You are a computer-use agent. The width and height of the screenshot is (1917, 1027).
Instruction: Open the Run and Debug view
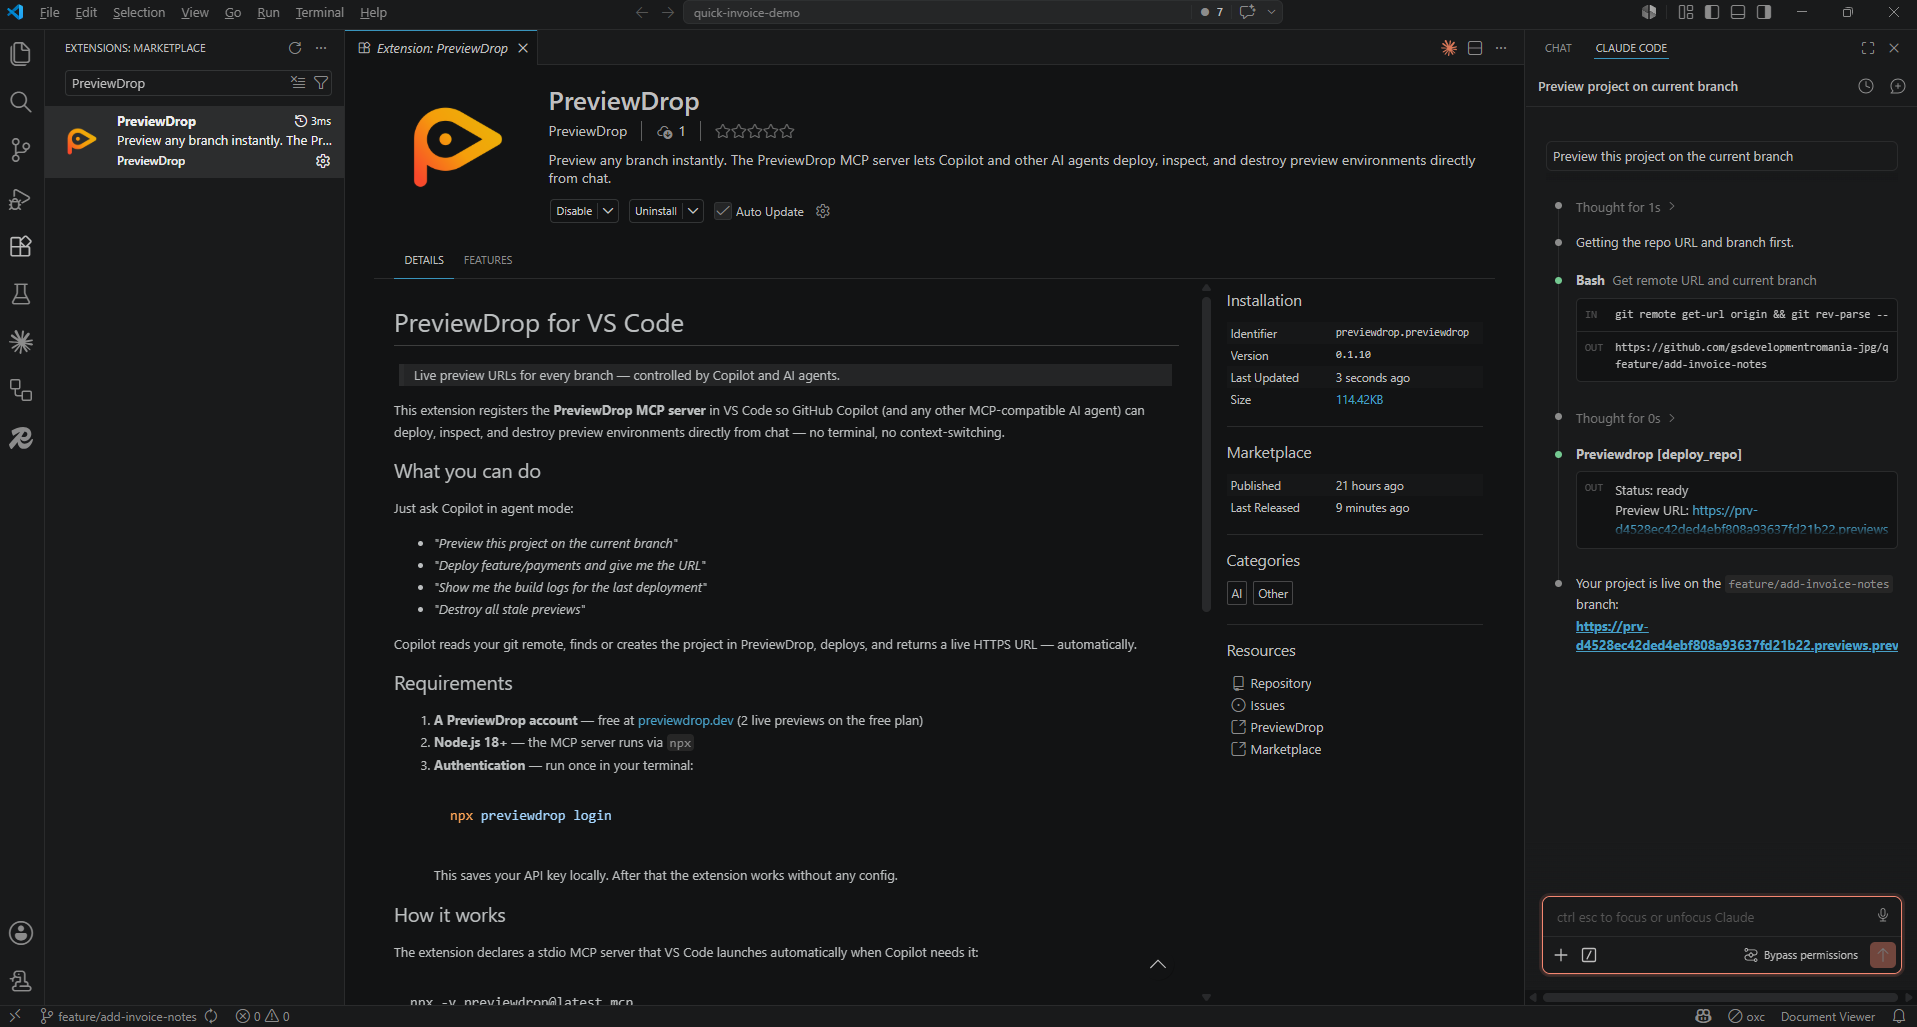pyautogui.click(x=20, y=198)
